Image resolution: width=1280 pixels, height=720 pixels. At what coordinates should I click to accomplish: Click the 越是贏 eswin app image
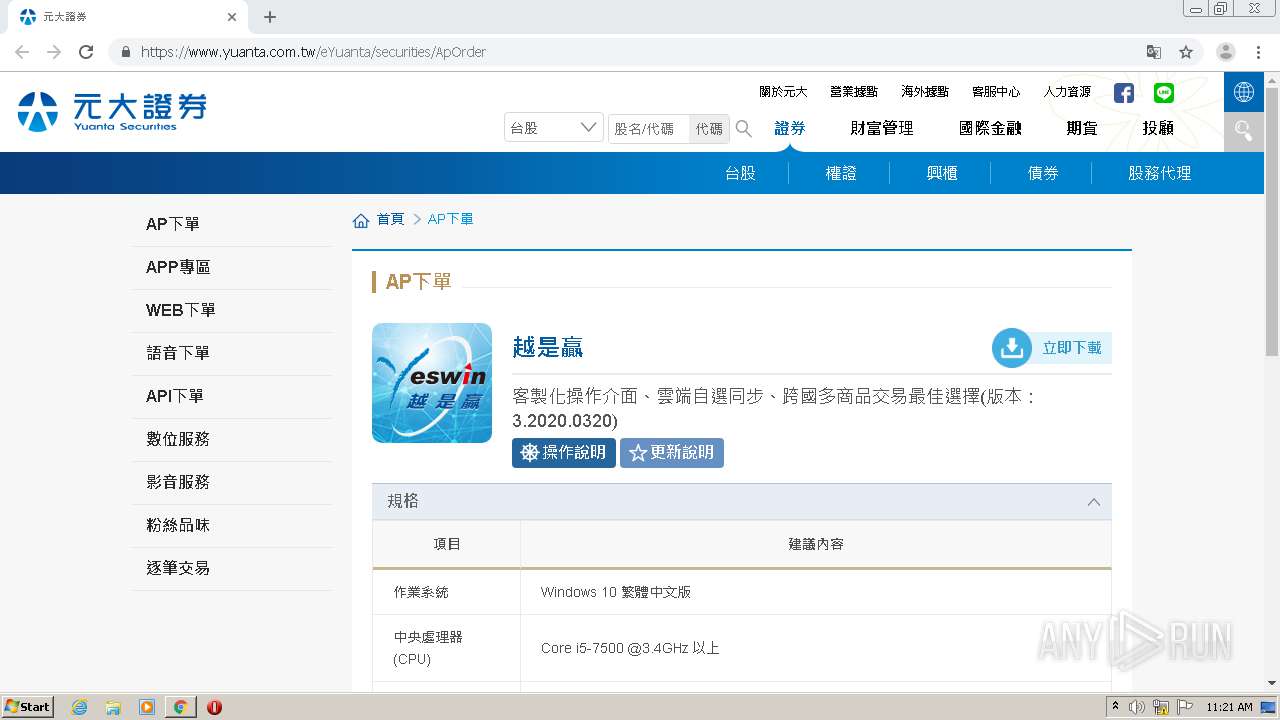pyautogui.click(x=432, y=383)
